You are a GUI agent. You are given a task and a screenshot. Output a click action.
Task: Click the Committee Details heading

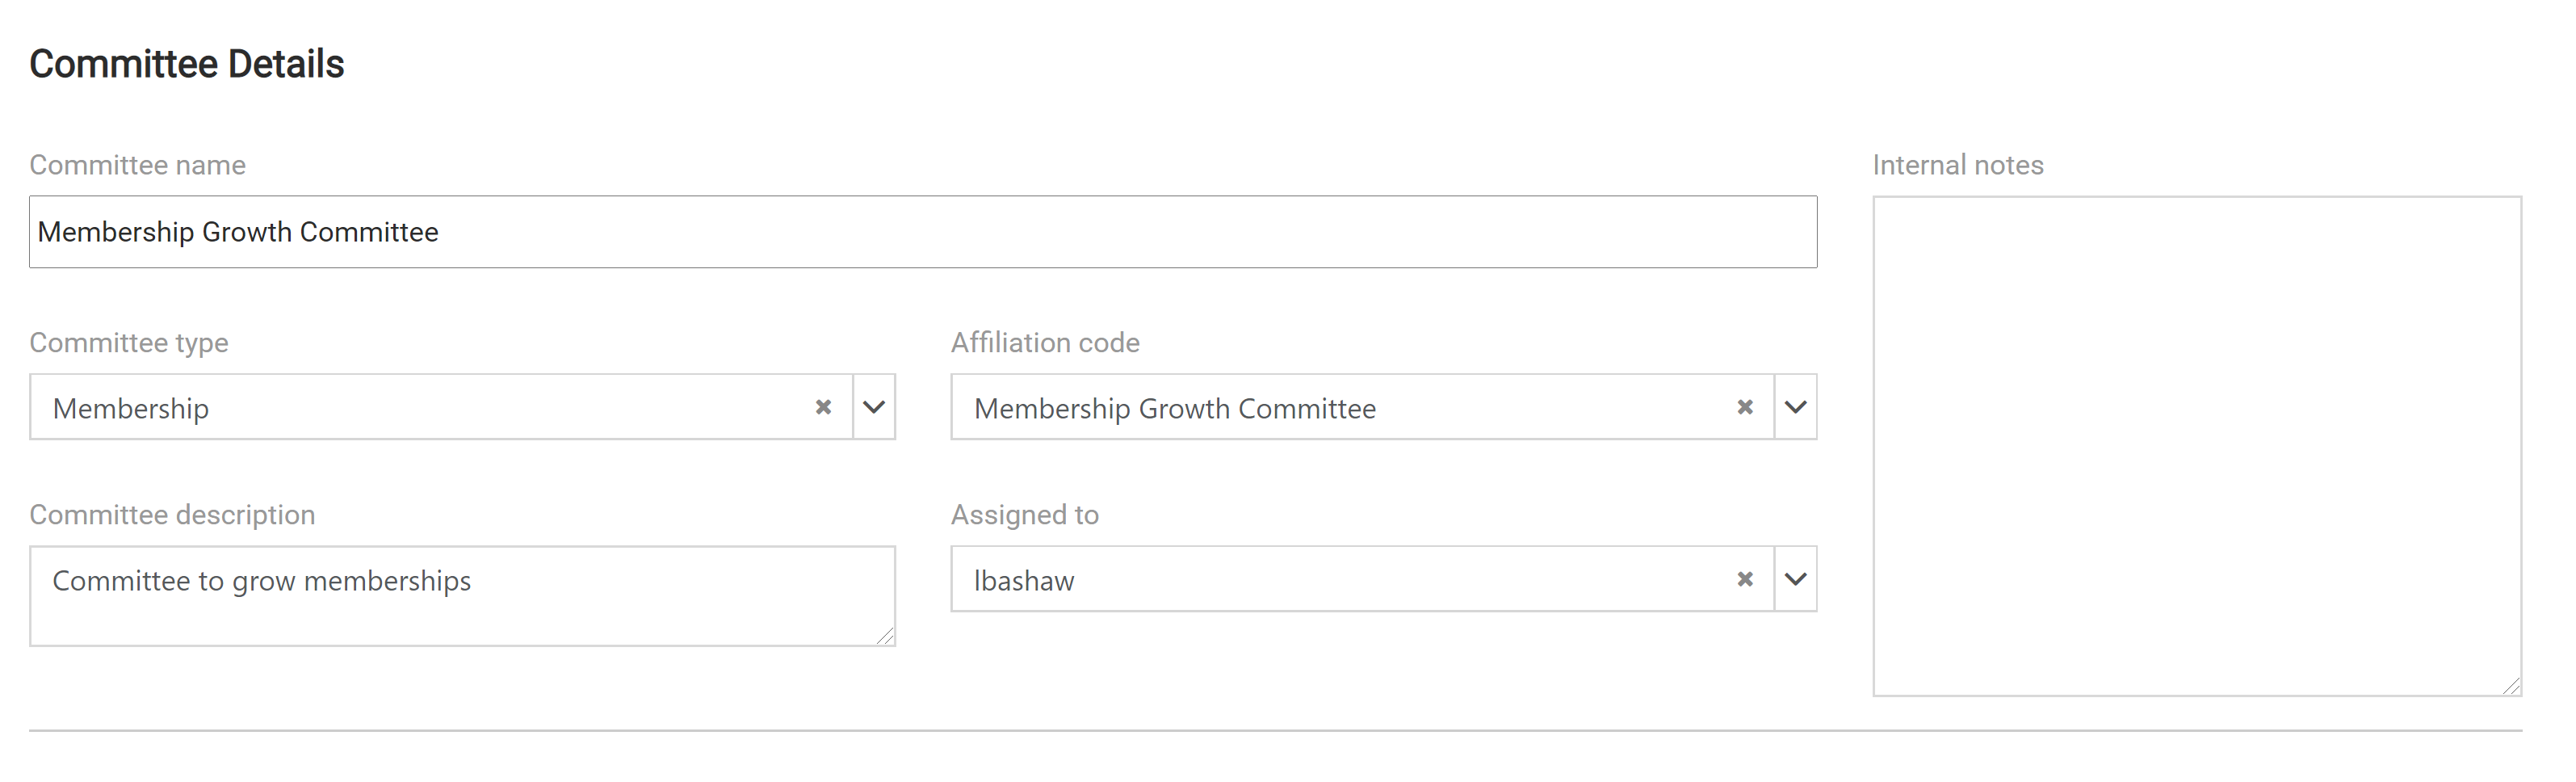(187, 63)
